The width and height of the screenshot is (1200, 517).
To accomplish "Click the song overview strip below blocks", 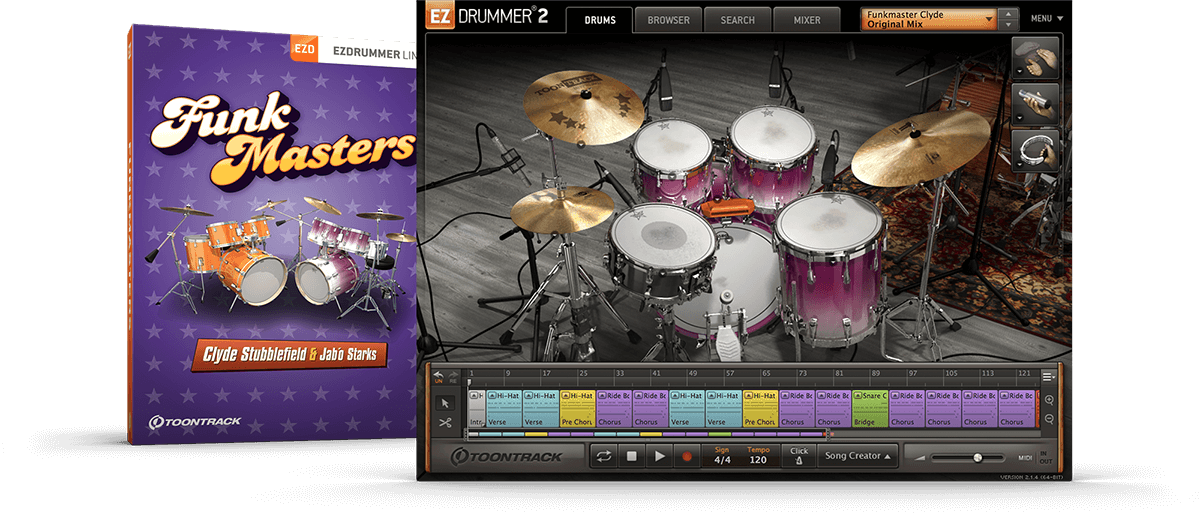I will tap(648, 434).
